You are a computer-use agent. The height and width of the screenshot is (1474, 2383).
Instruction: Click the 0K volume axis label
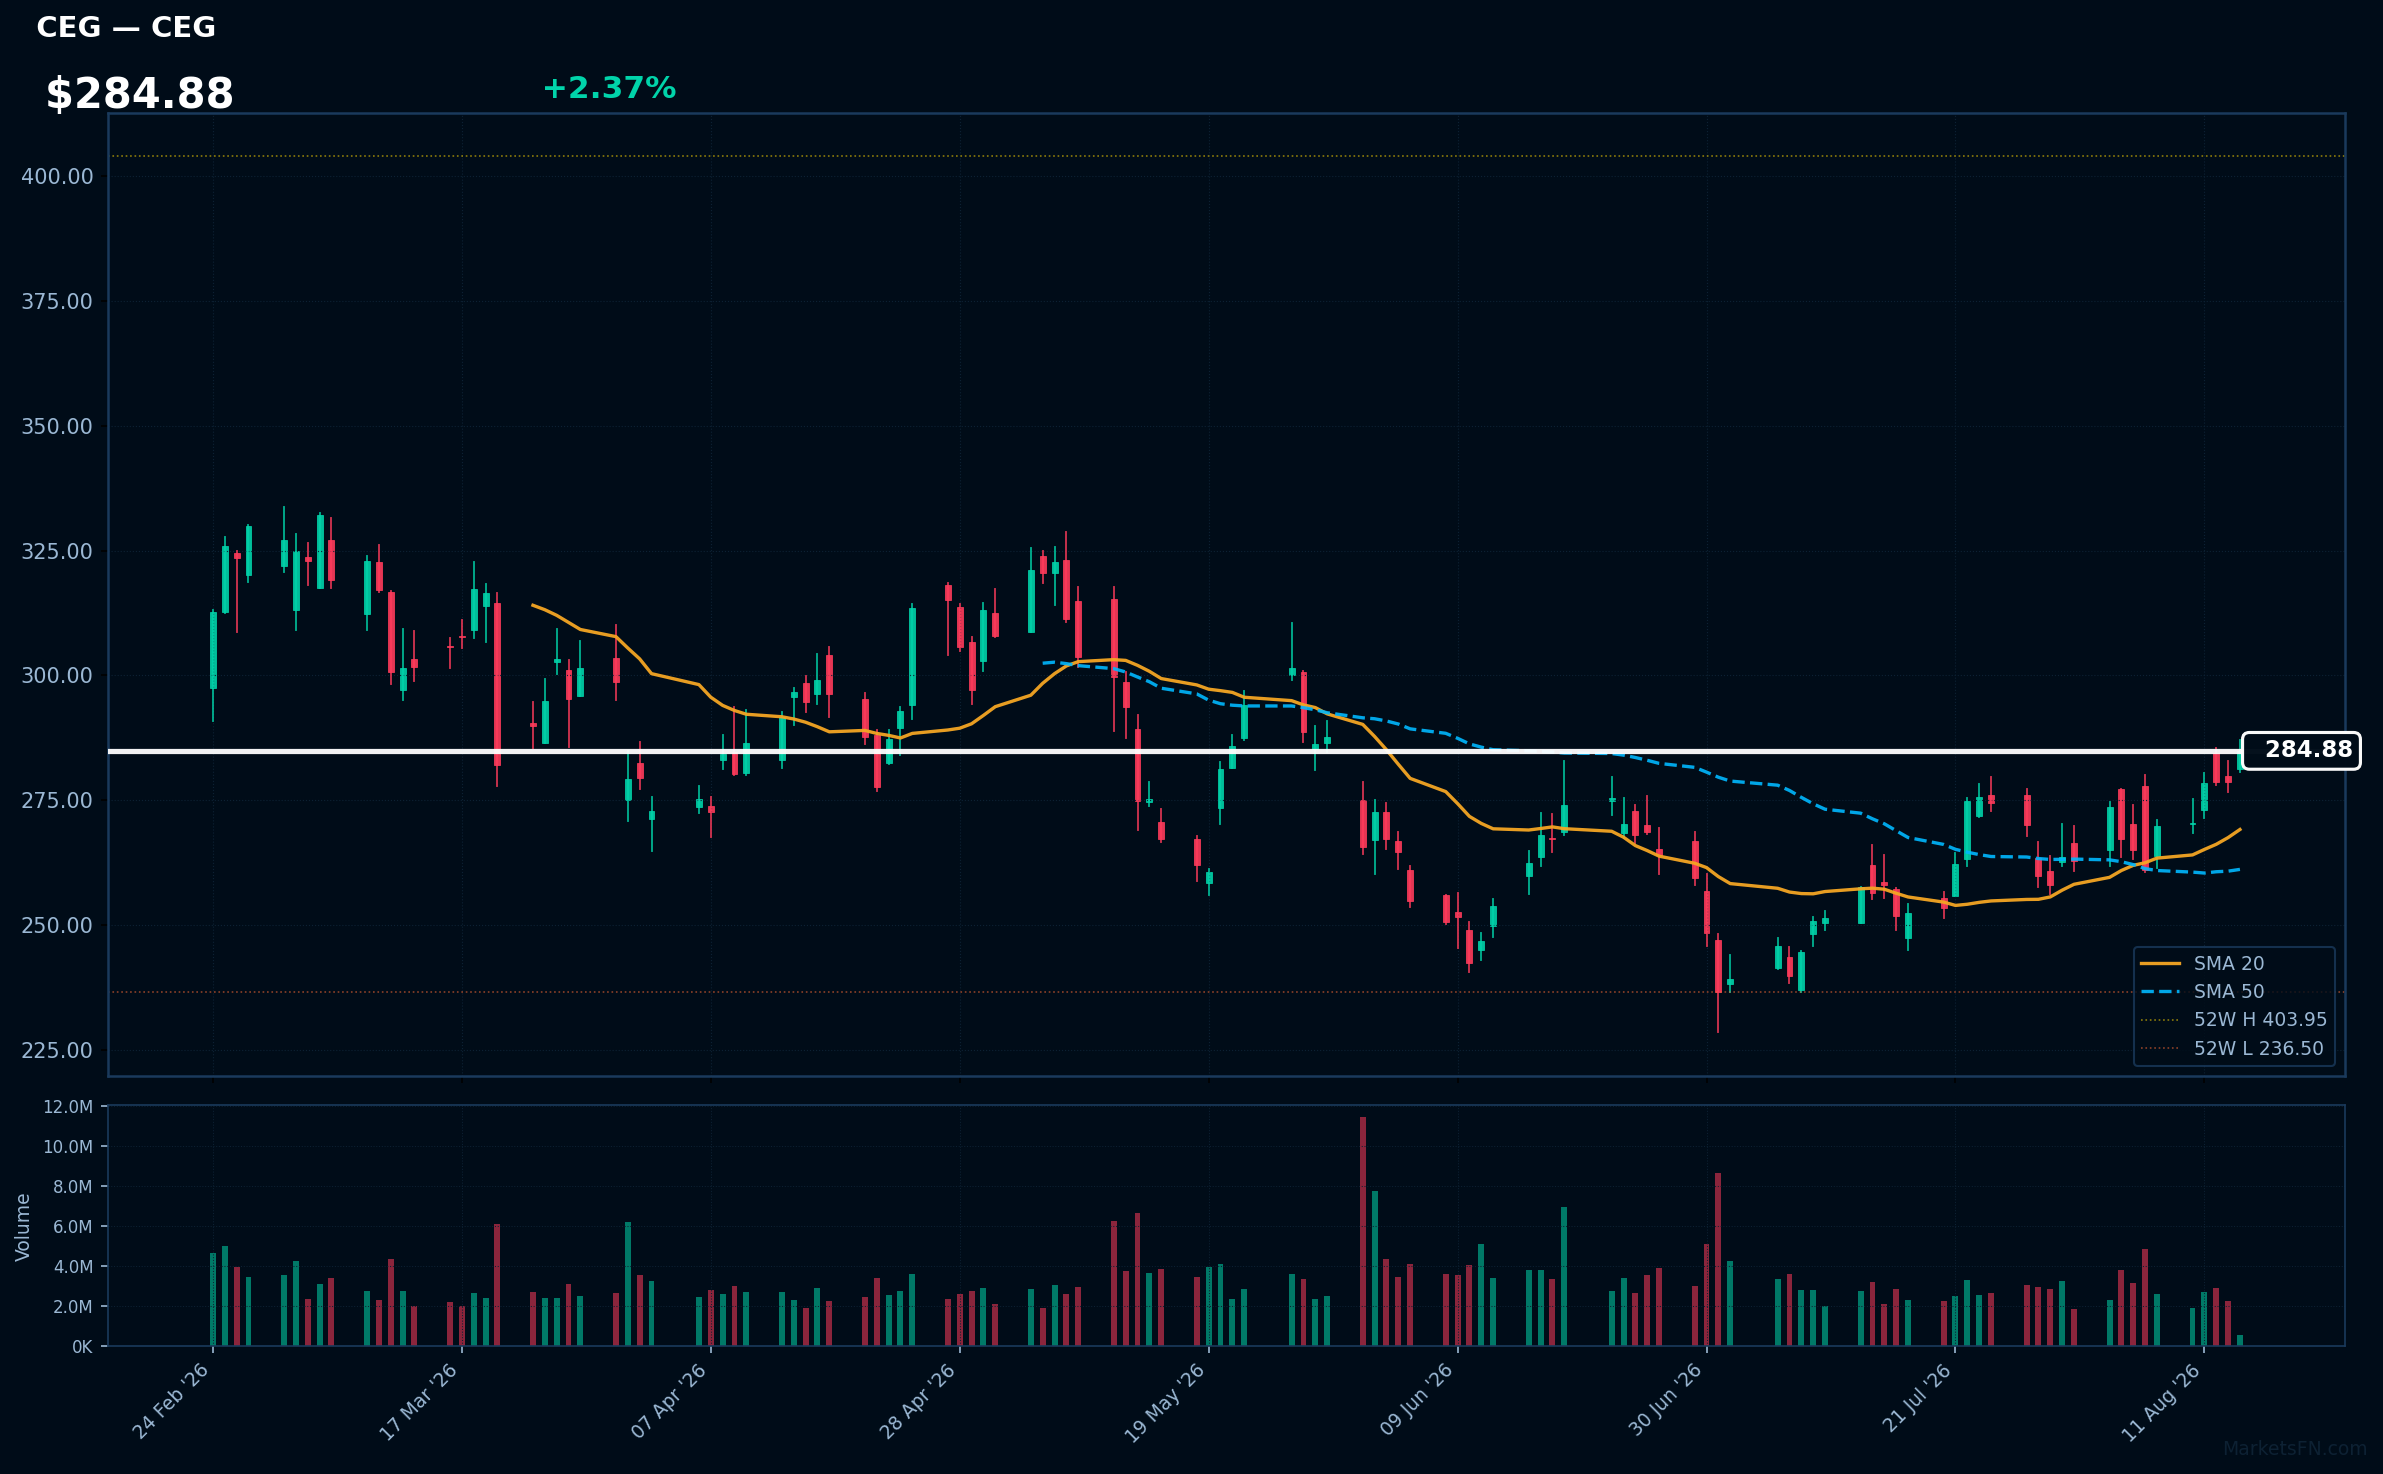82,1347
